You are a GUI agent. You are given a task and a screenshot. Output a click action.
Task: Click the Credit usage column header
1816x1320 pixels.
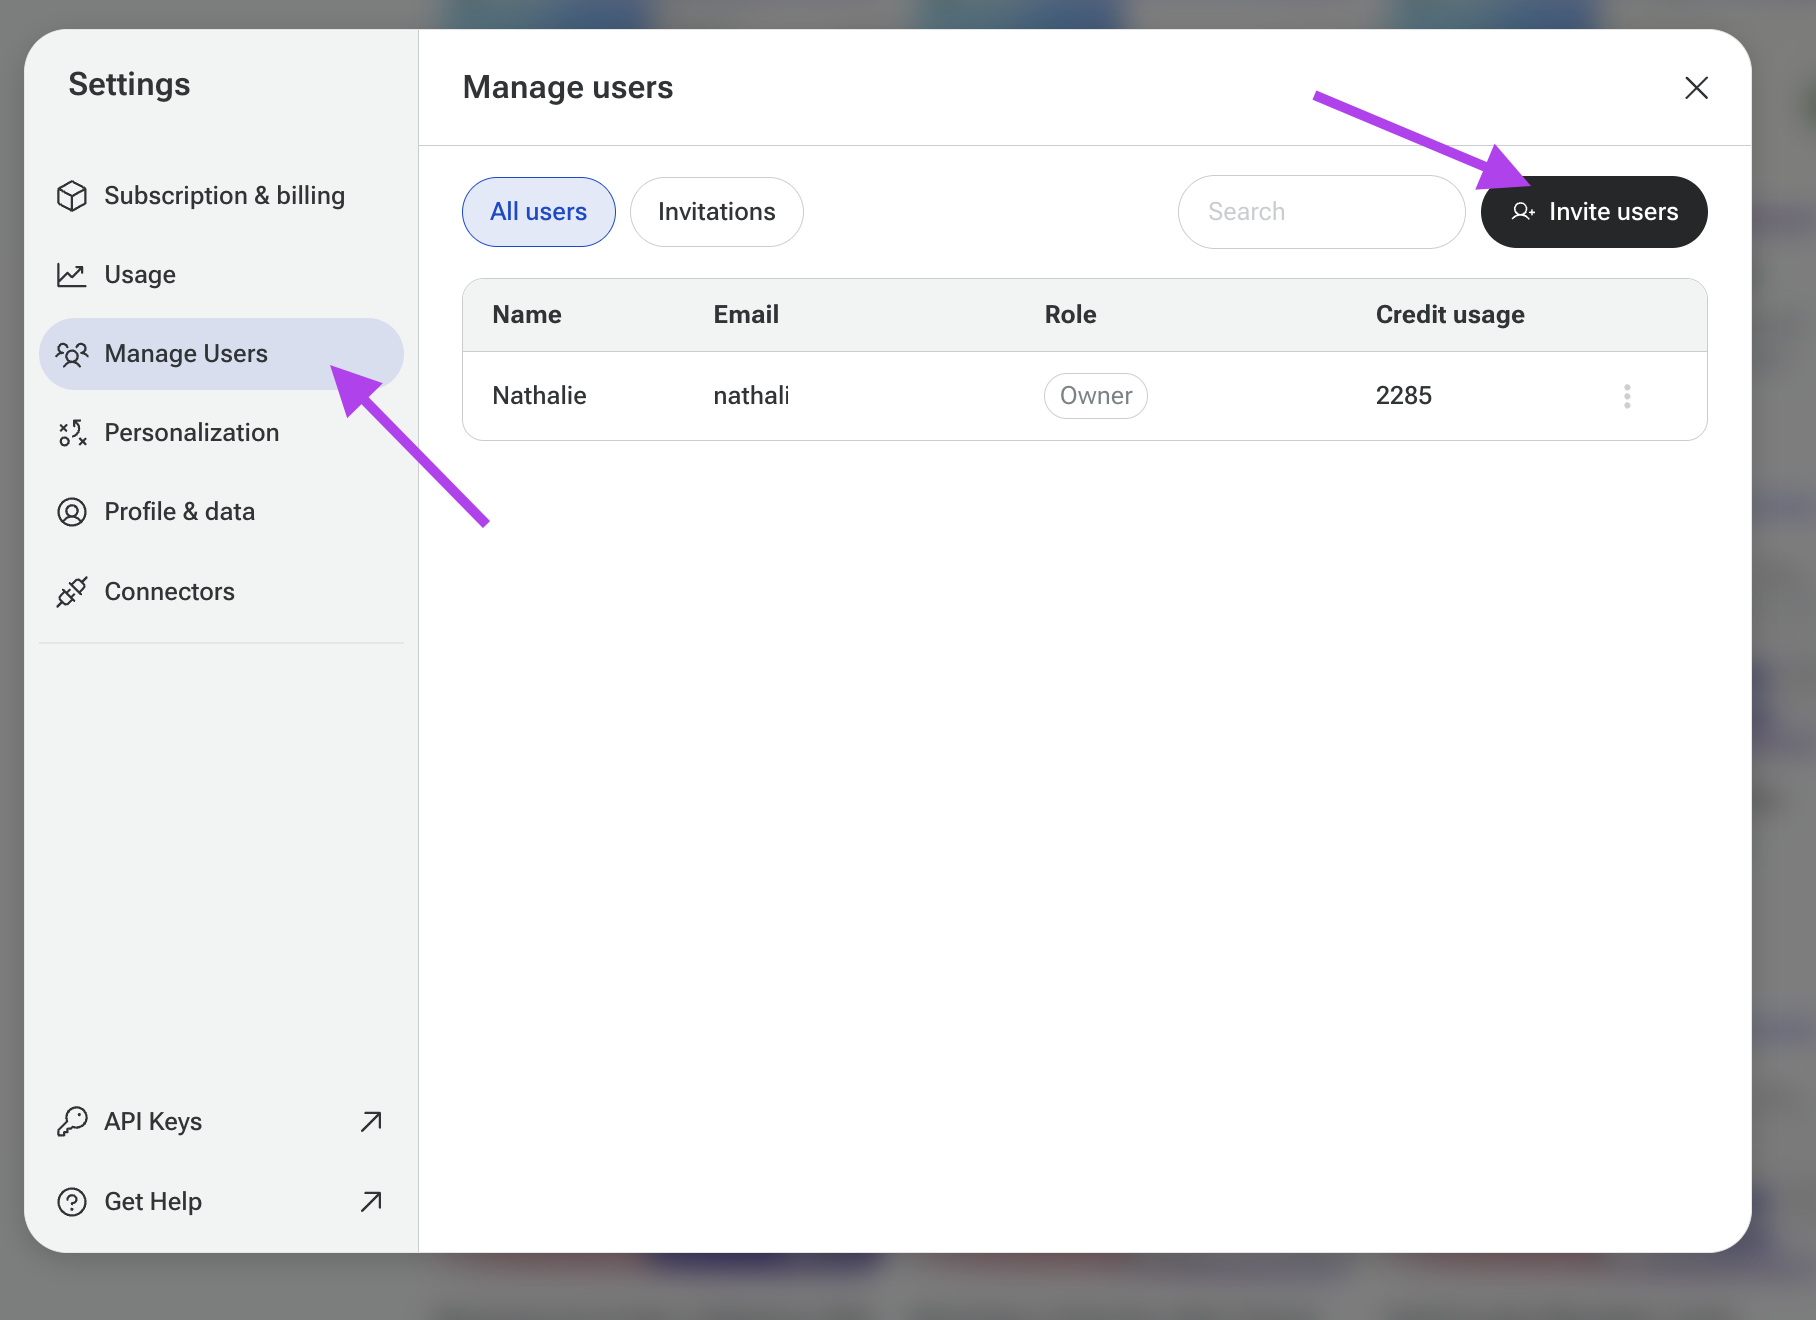click(x=1450, y=315)
